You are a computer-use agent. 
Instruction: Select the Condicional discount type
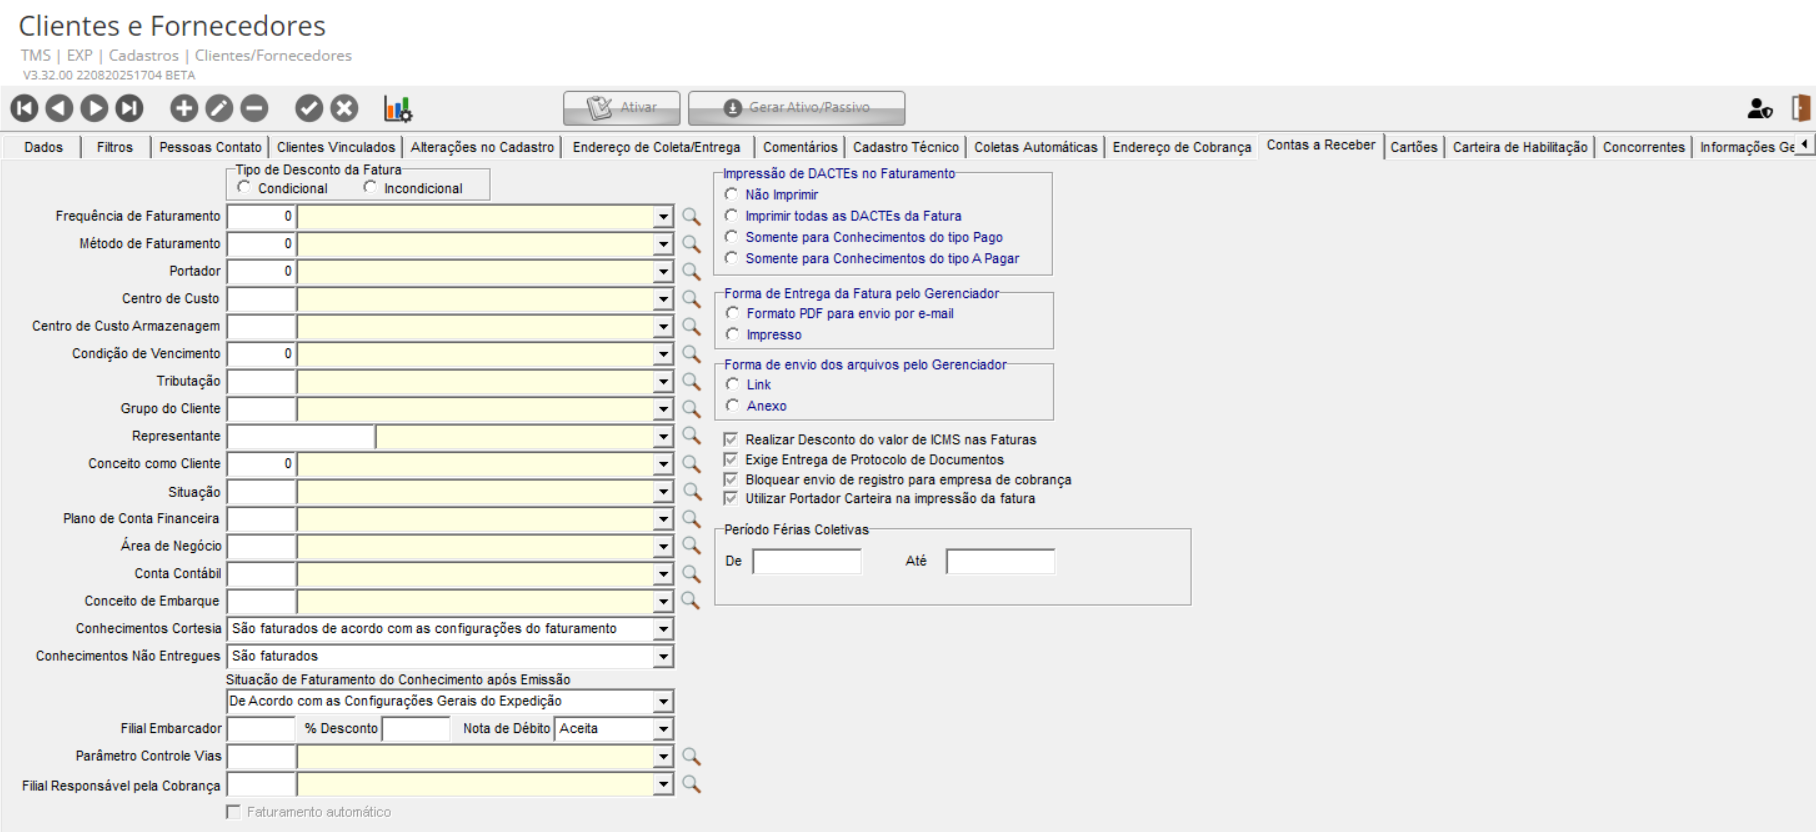[x=244, y=188]
